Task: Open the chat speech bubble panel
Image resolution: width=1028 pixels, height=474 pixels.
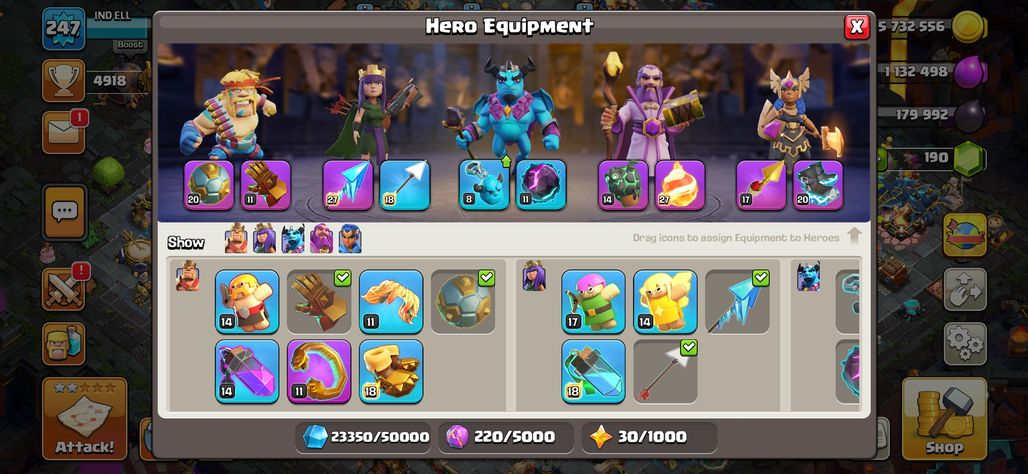Action: click(x=64, y=212)
